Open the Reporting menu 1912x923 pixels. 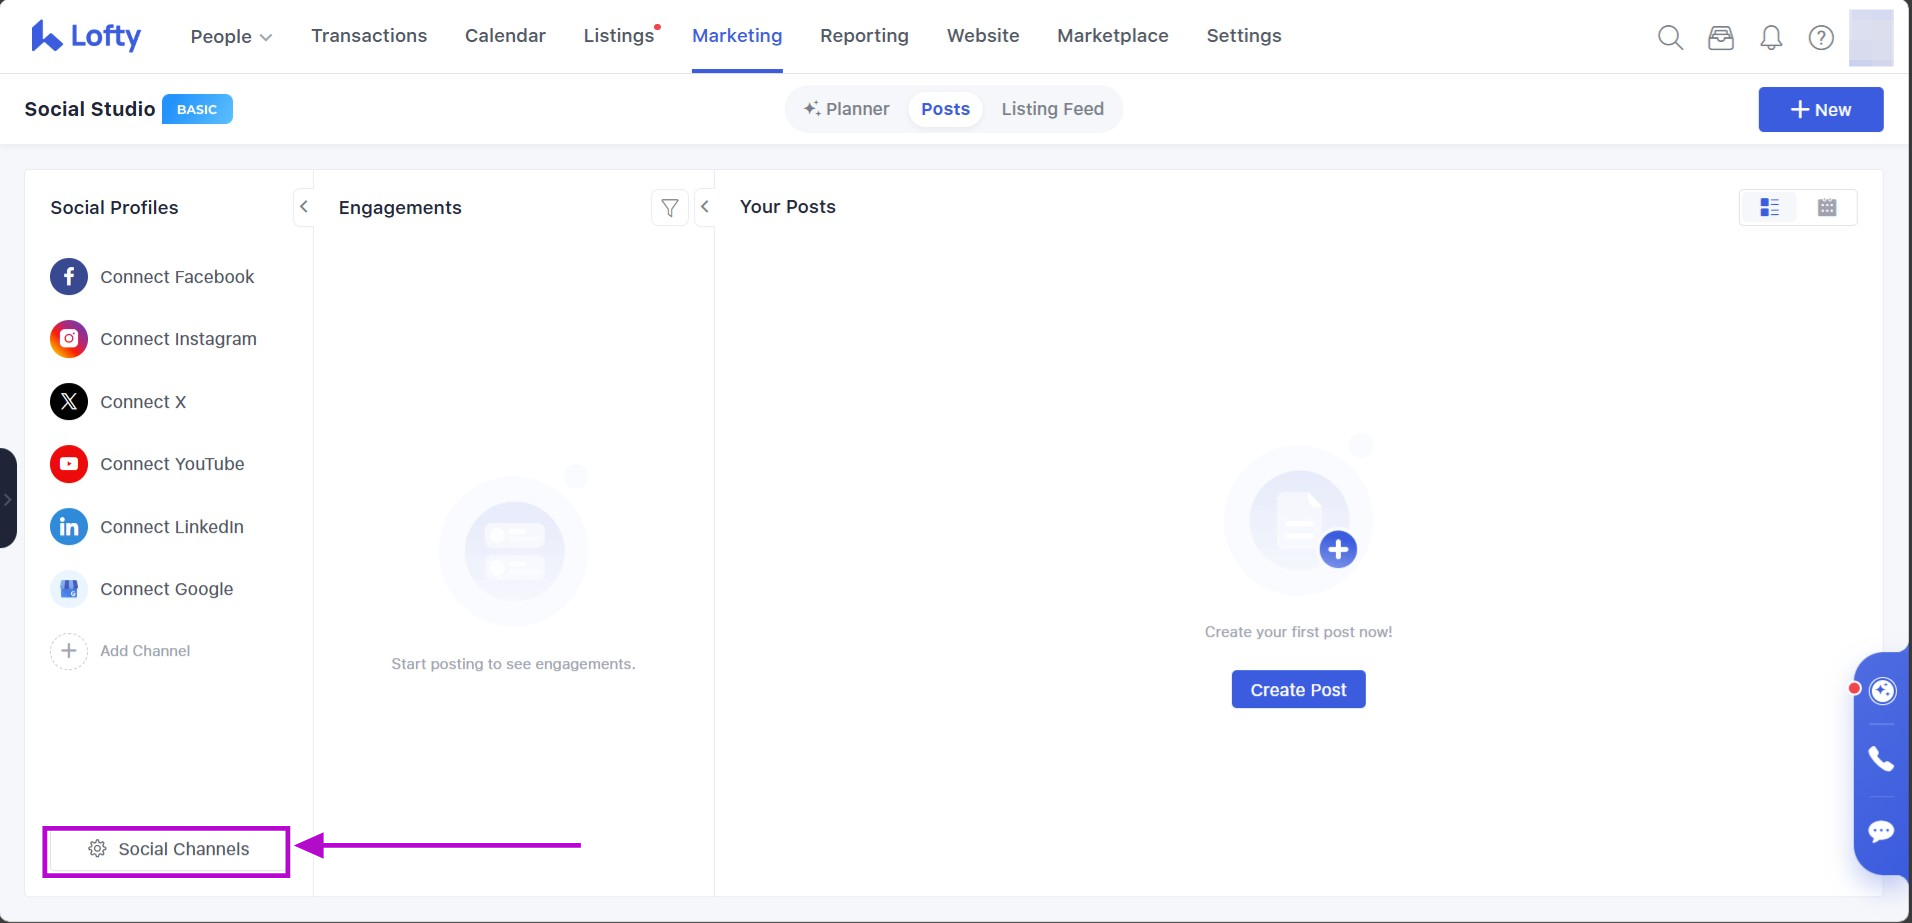click(864, 36)
